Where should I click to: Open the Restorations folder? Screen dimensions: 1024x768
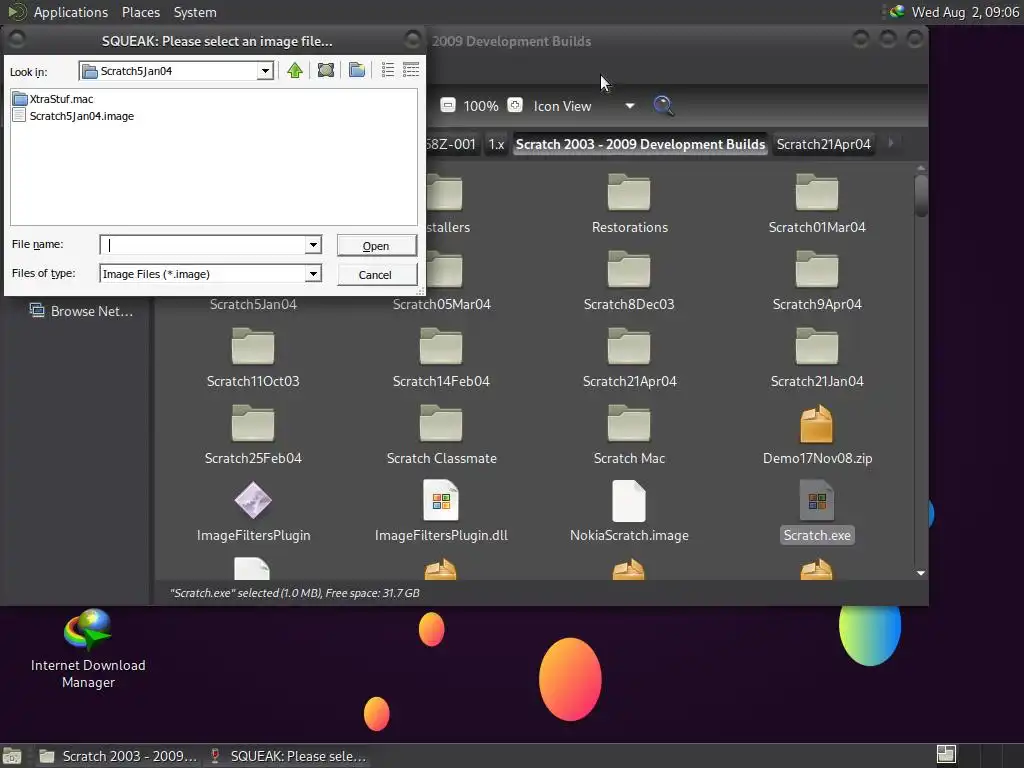click(x=630, y=203)
